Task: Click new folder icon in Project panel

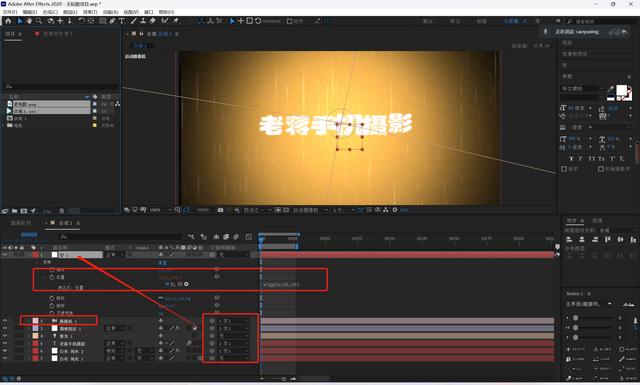Action: [x=14, y=211]
